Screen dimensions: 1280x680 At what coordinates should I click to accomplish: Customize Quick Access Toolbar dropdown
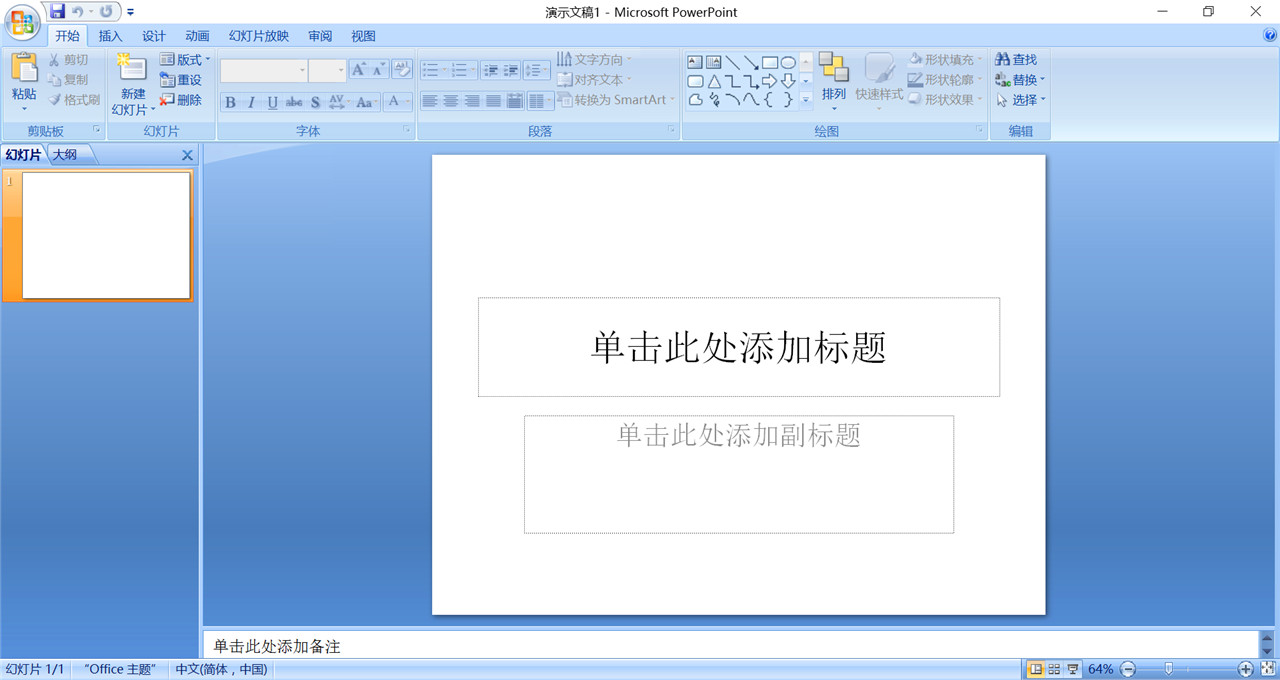coord(130,12)
